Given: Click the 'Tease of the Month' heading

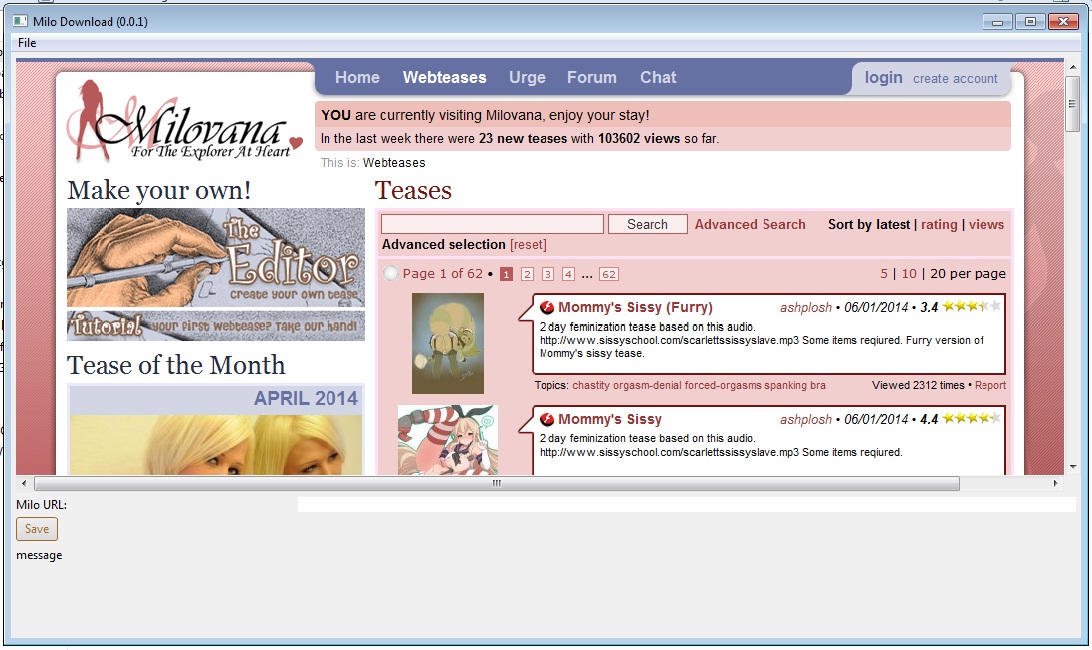Looking at the screenshot, I should point(176,365).
